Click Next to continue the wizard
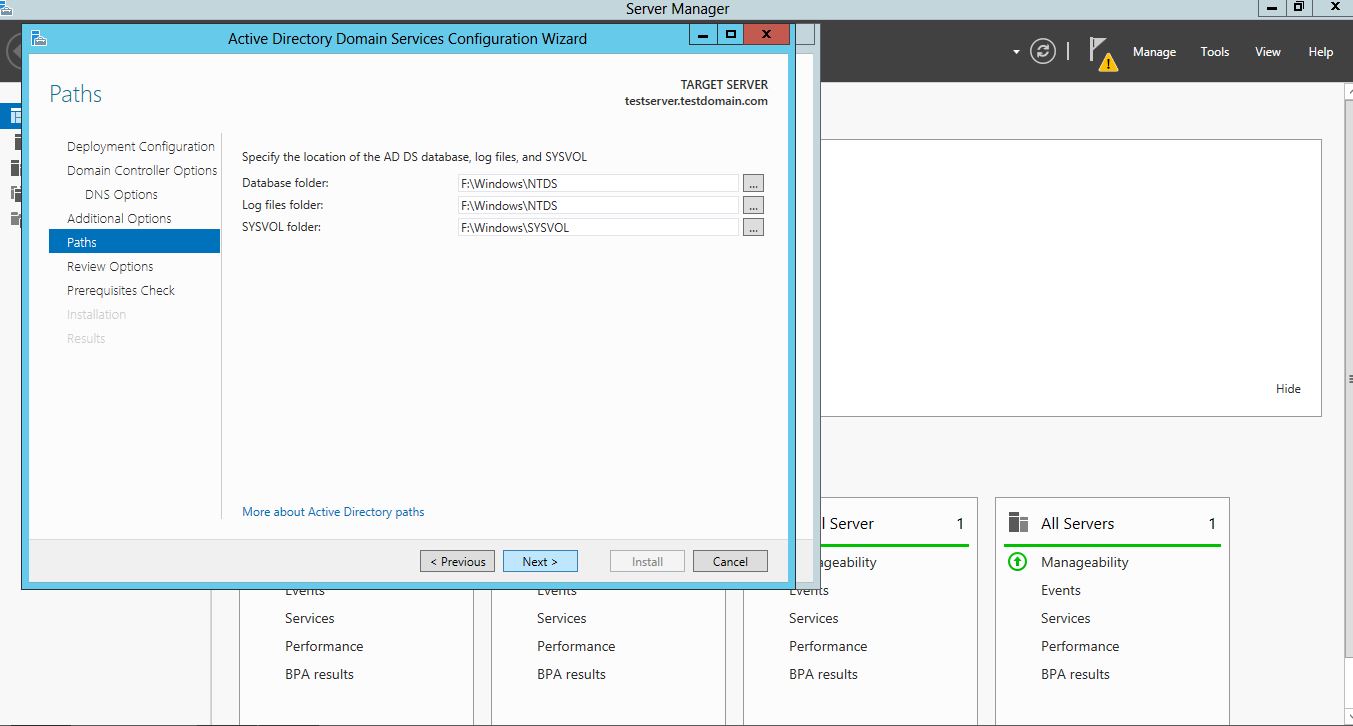 540,561
